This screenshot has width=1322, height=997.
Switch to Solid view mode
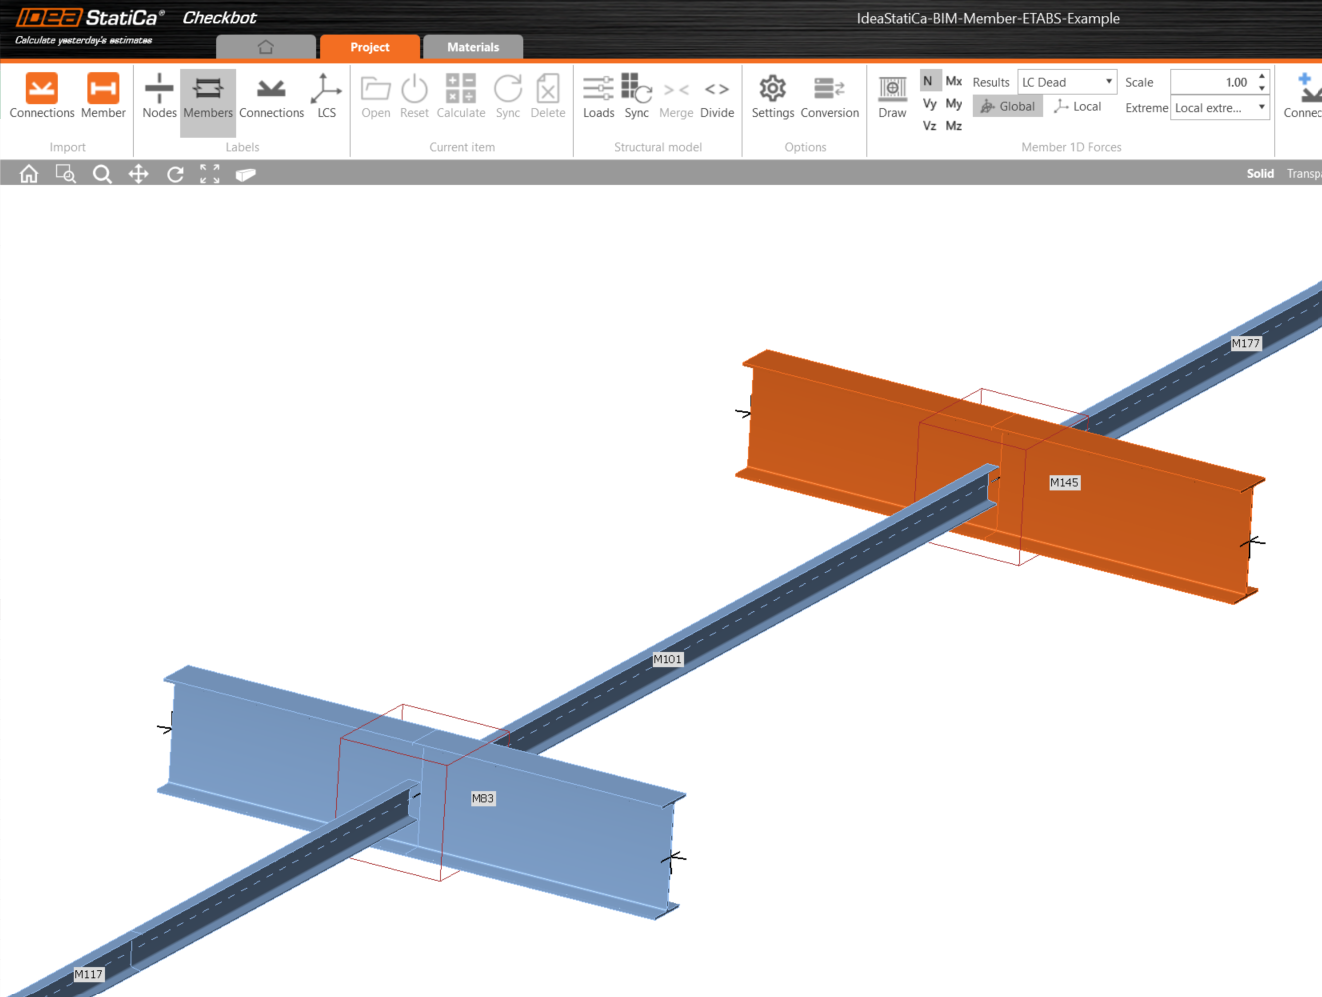tap(1260, 174)
